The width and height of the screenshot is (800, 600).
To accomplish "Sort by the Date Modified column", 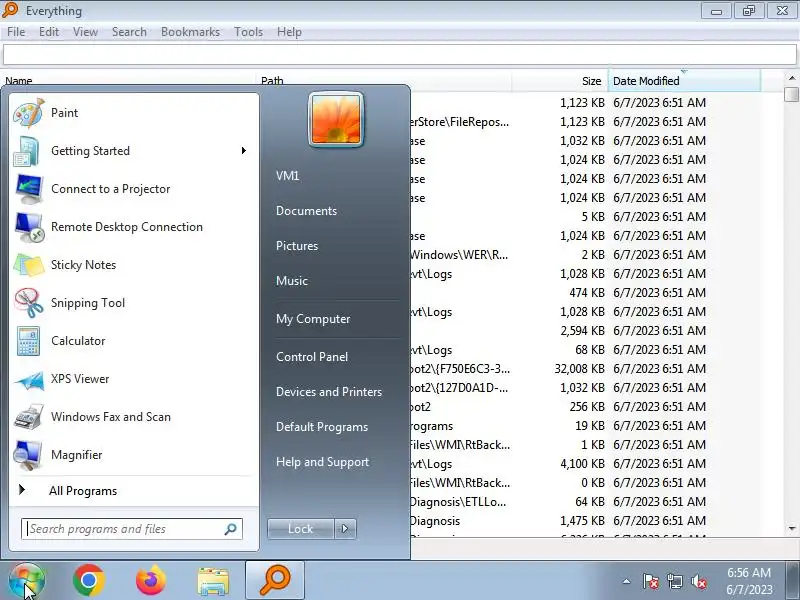I will (x=684, y=81).
